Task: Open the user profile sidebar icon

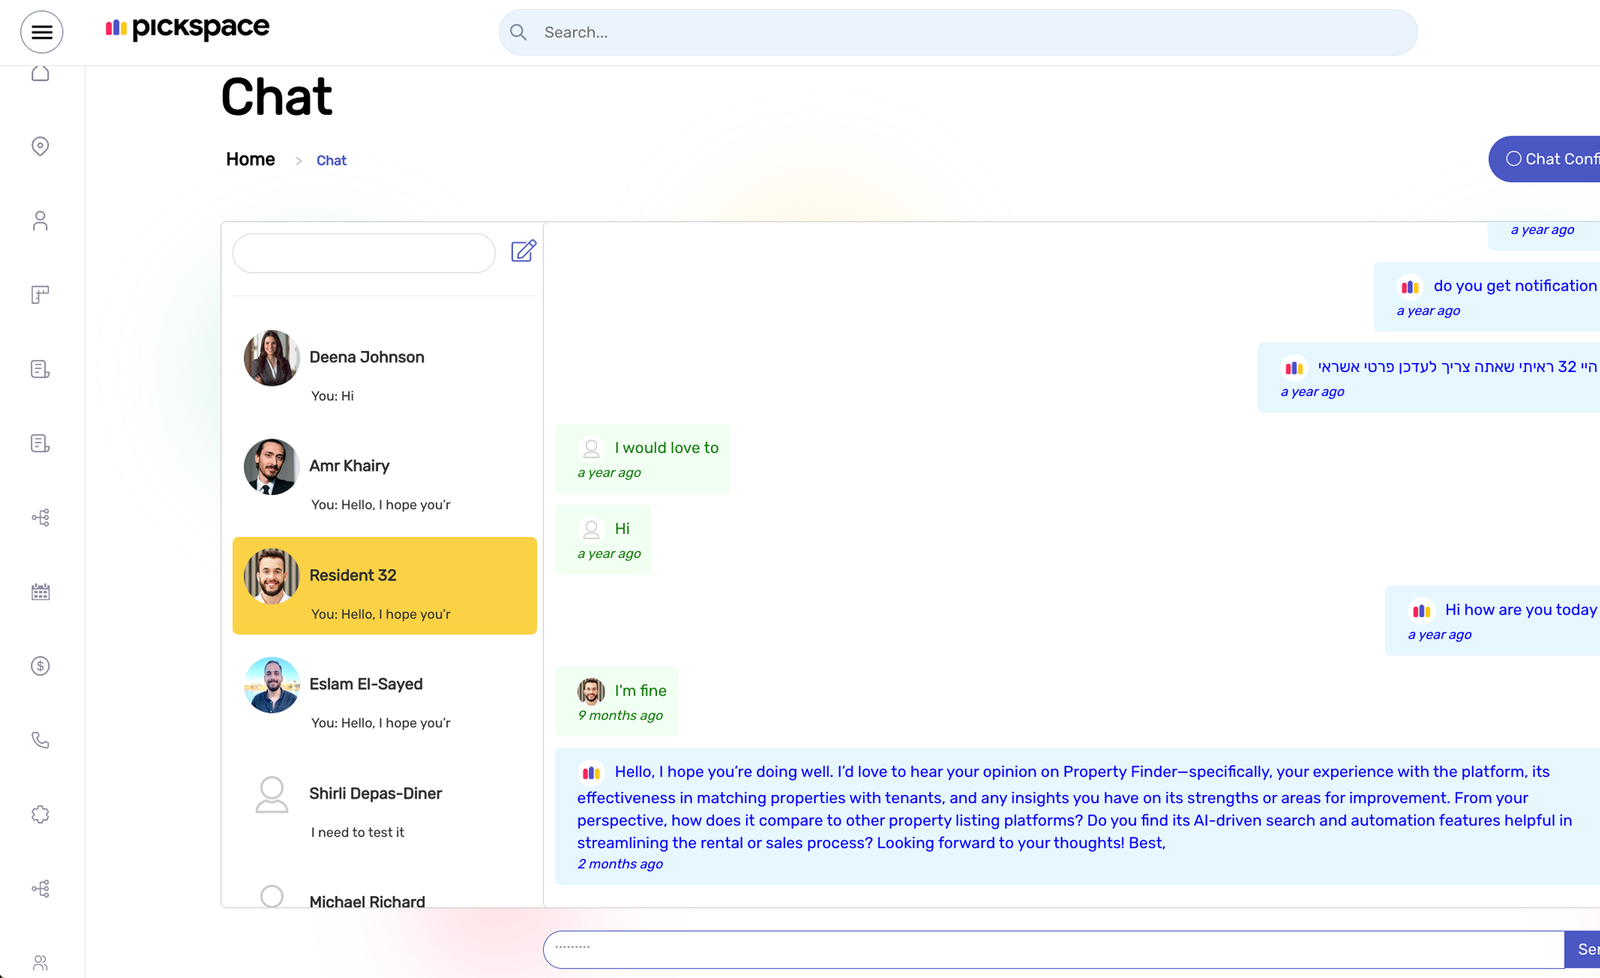Action: point(40,221)
